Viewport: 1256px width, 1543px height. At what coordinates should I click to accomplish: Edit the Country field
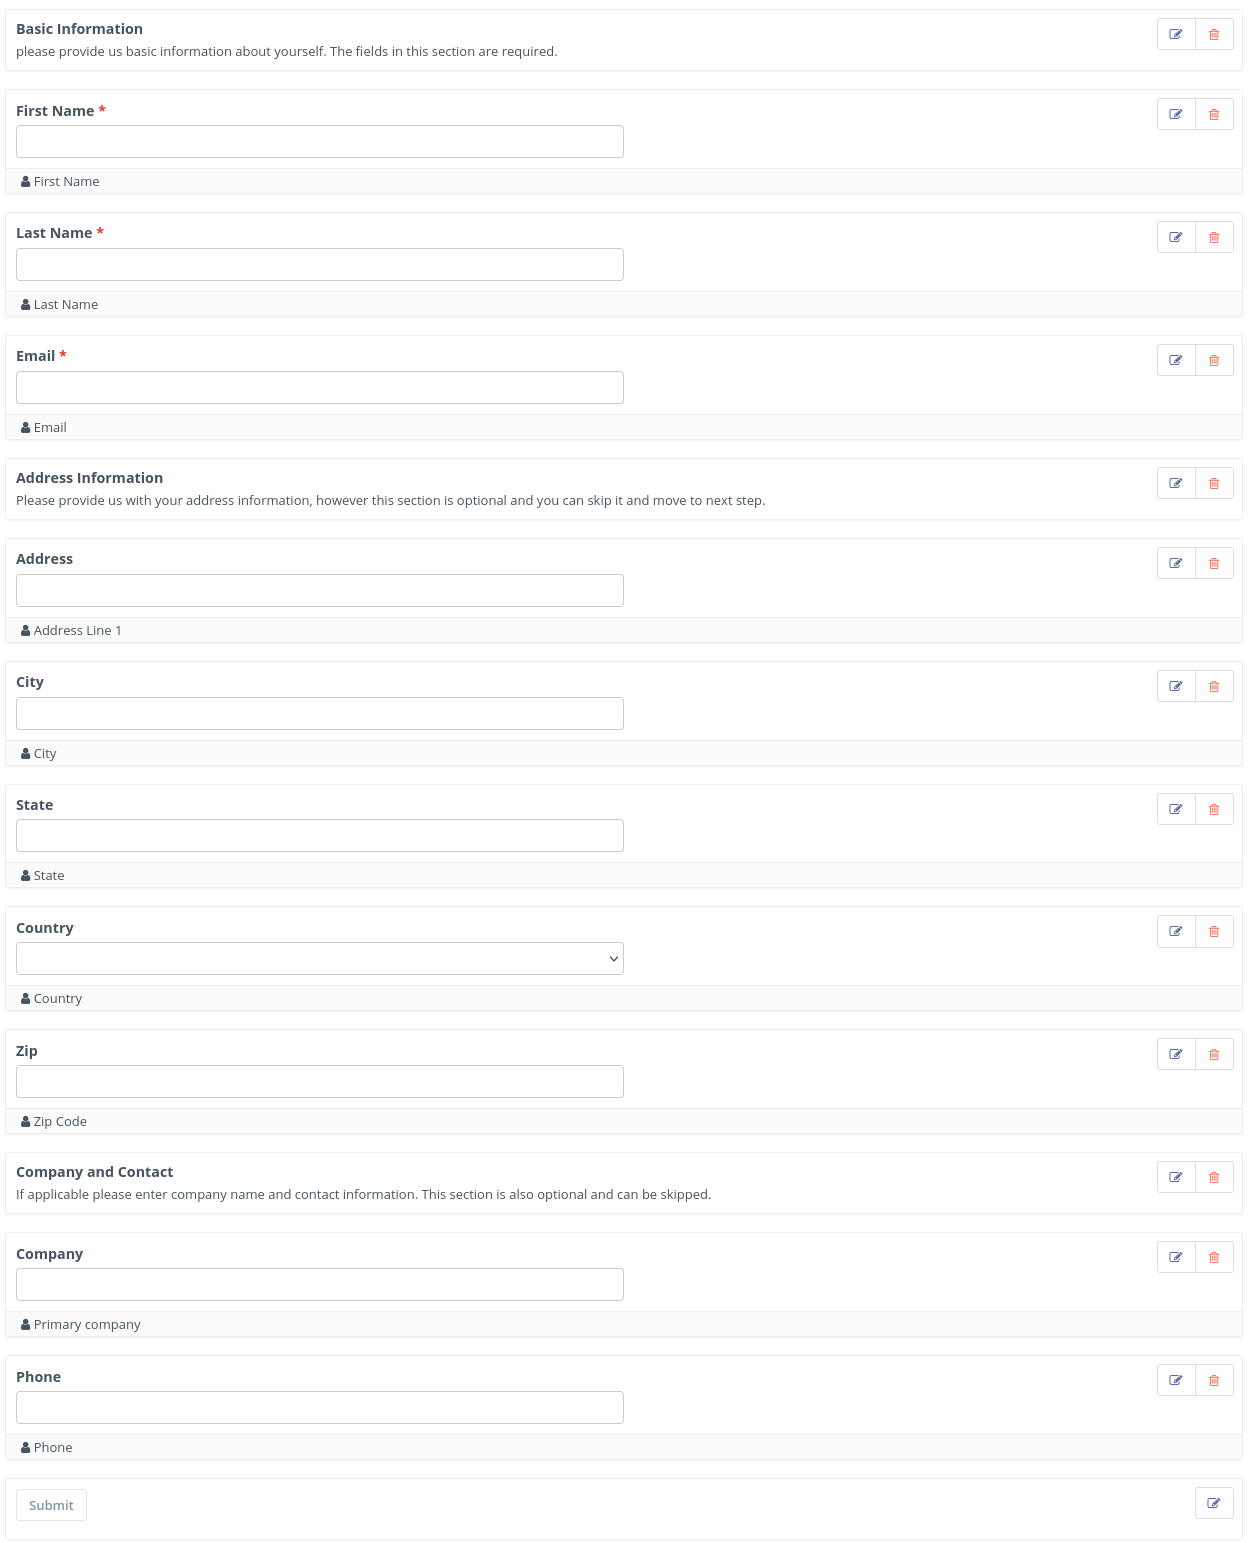tap(1176, 932)
